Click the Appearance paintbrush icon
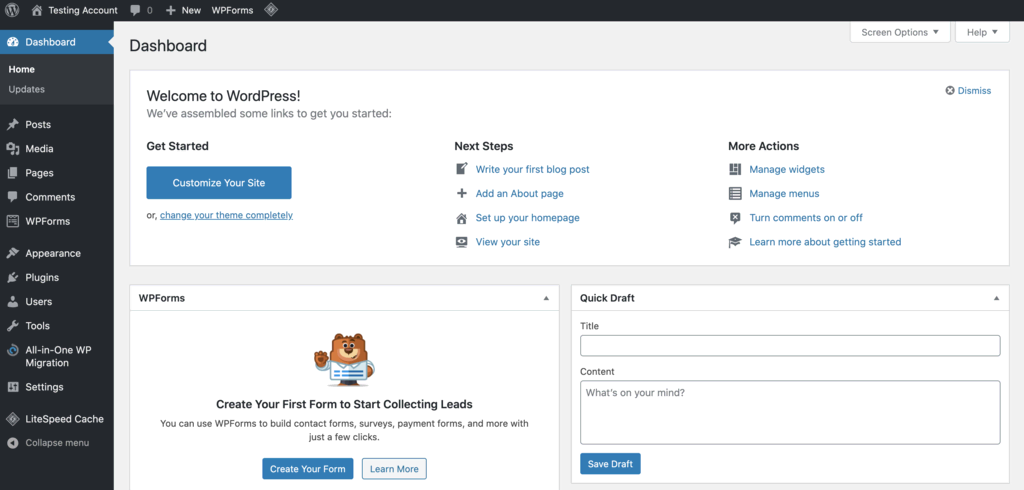This screenshot has width=1024, height=490. click(13, 254)
